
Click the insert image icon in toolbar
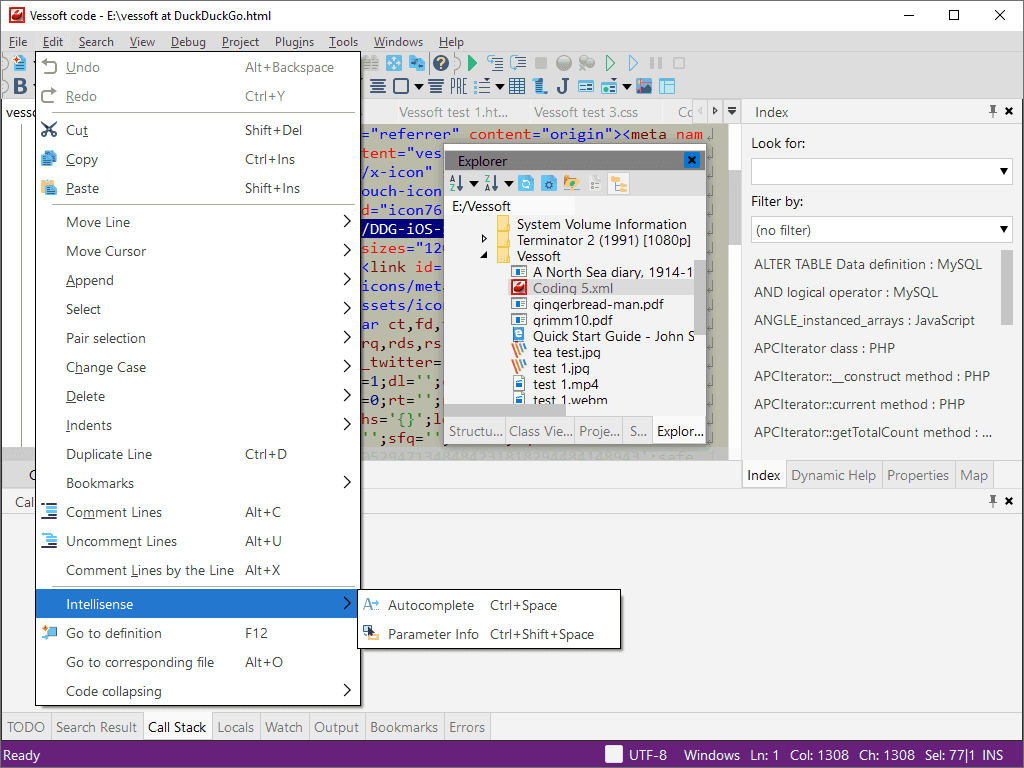click(644, 86)
